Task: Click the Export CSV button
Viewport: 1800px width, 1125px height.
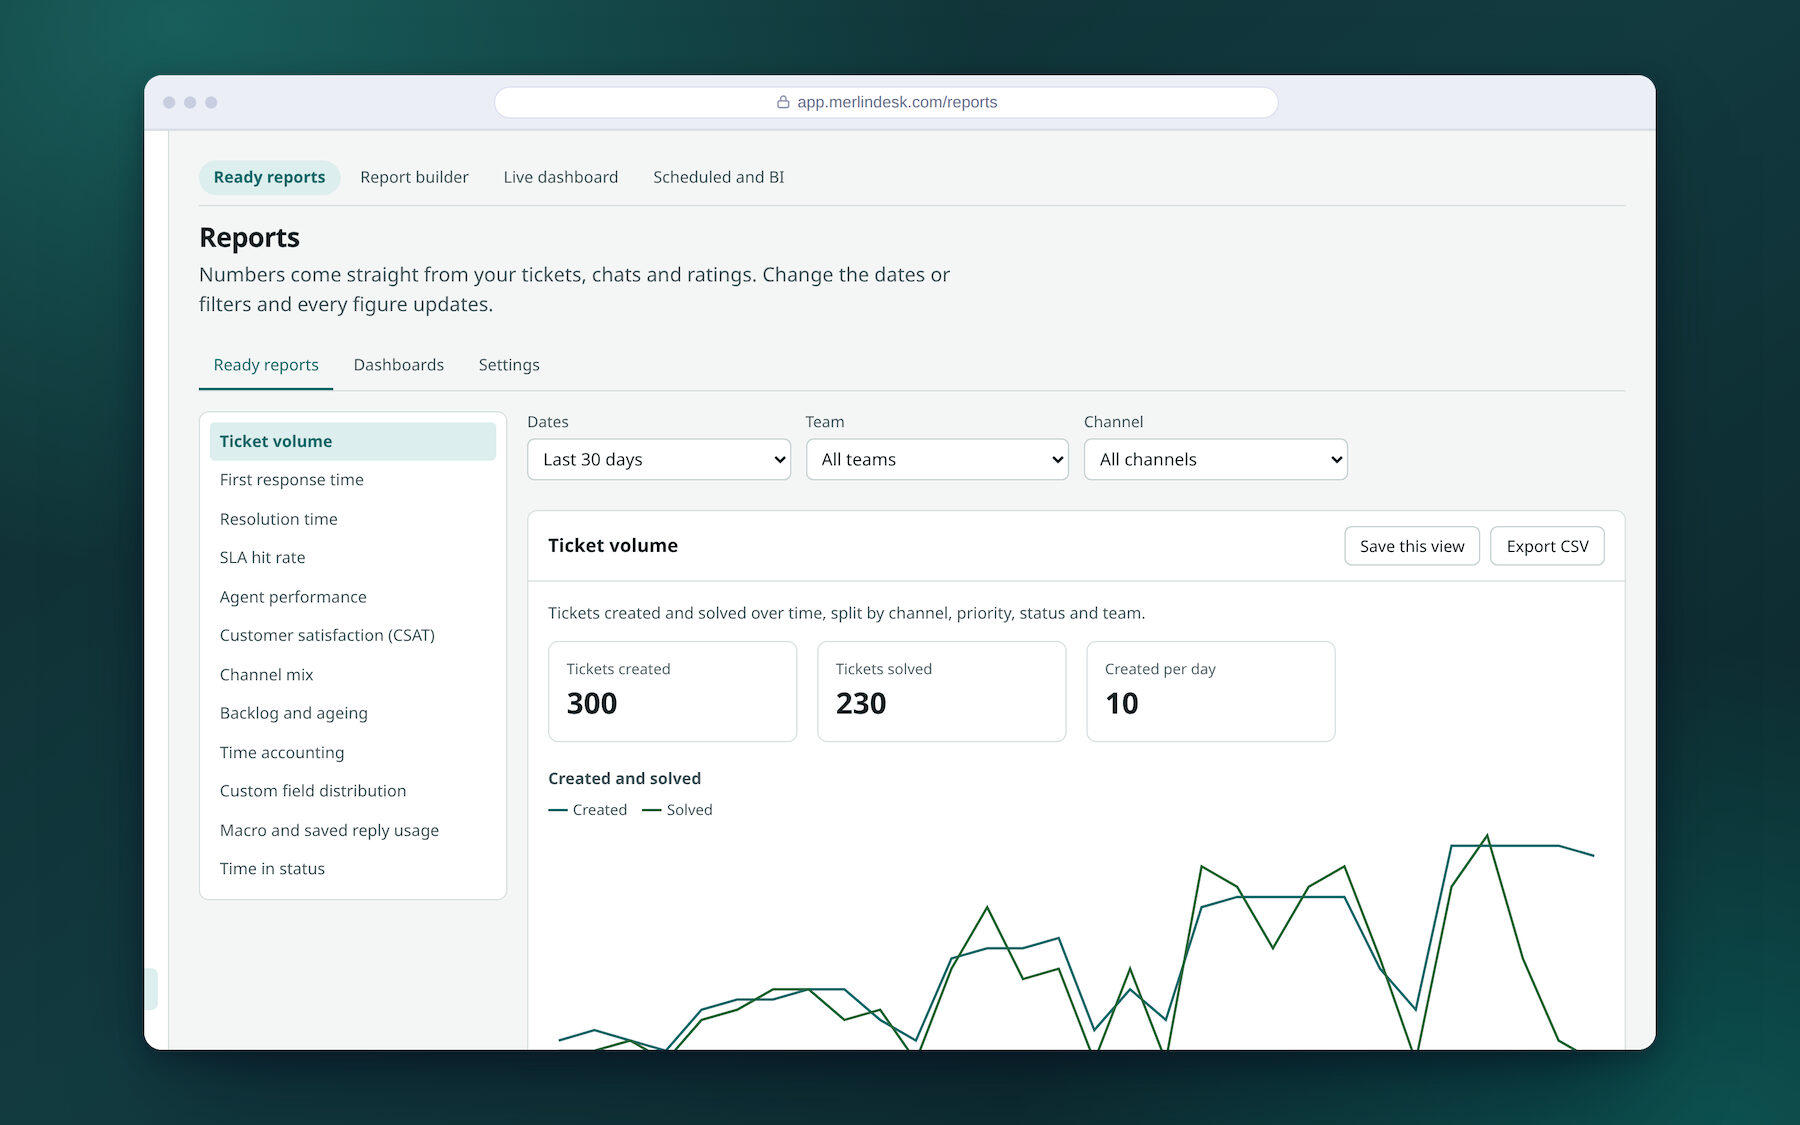Action: point(1547,546)
